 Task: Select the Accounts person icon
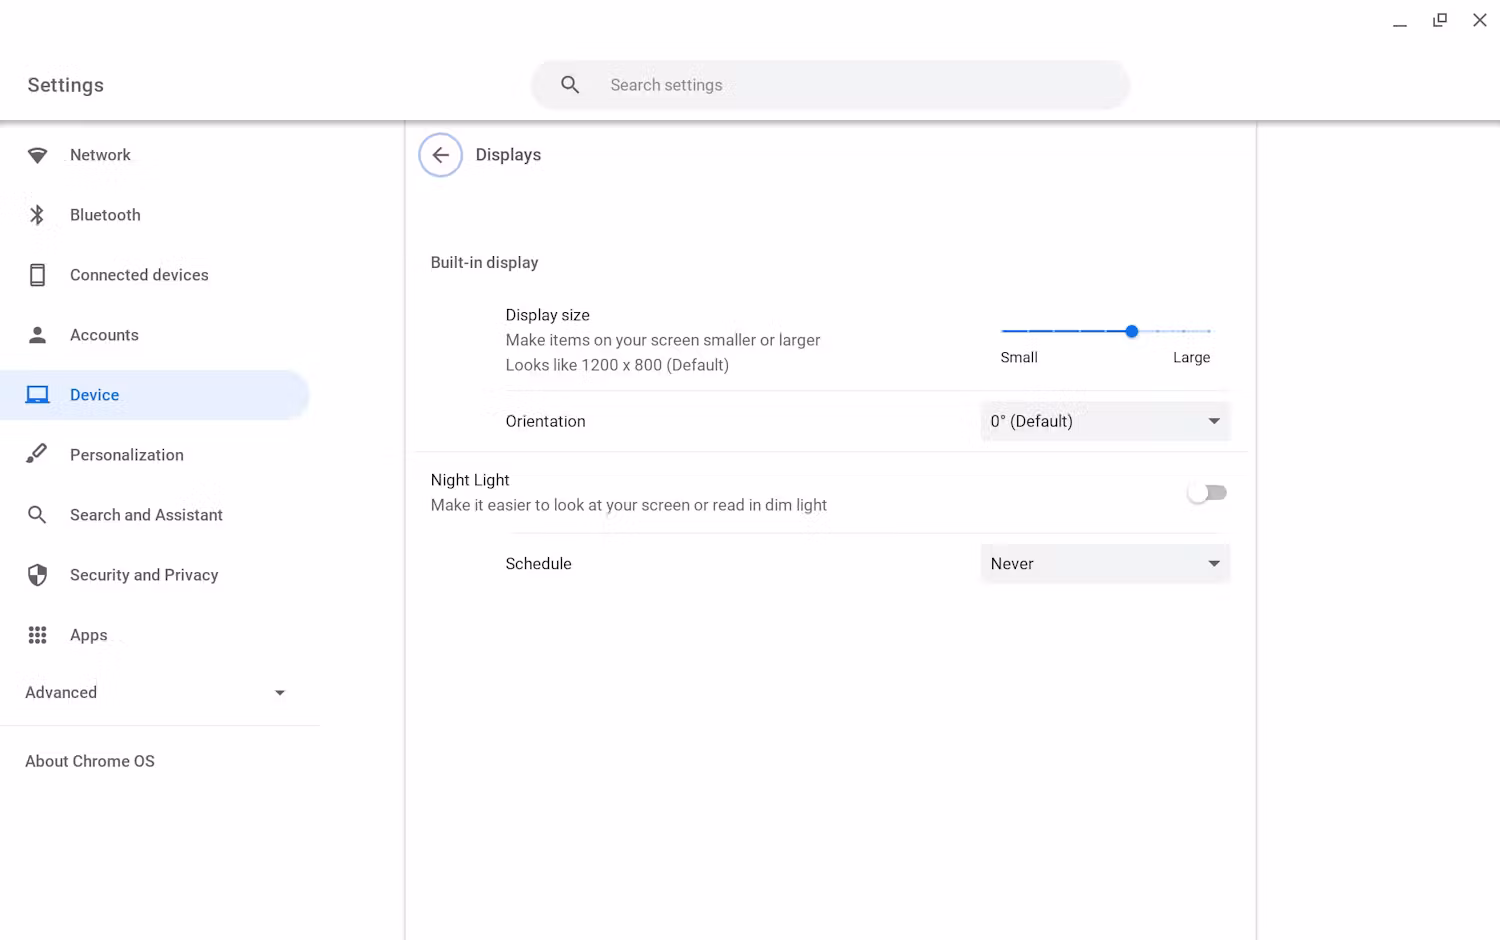pyautogui.click(x=37, y=335)
